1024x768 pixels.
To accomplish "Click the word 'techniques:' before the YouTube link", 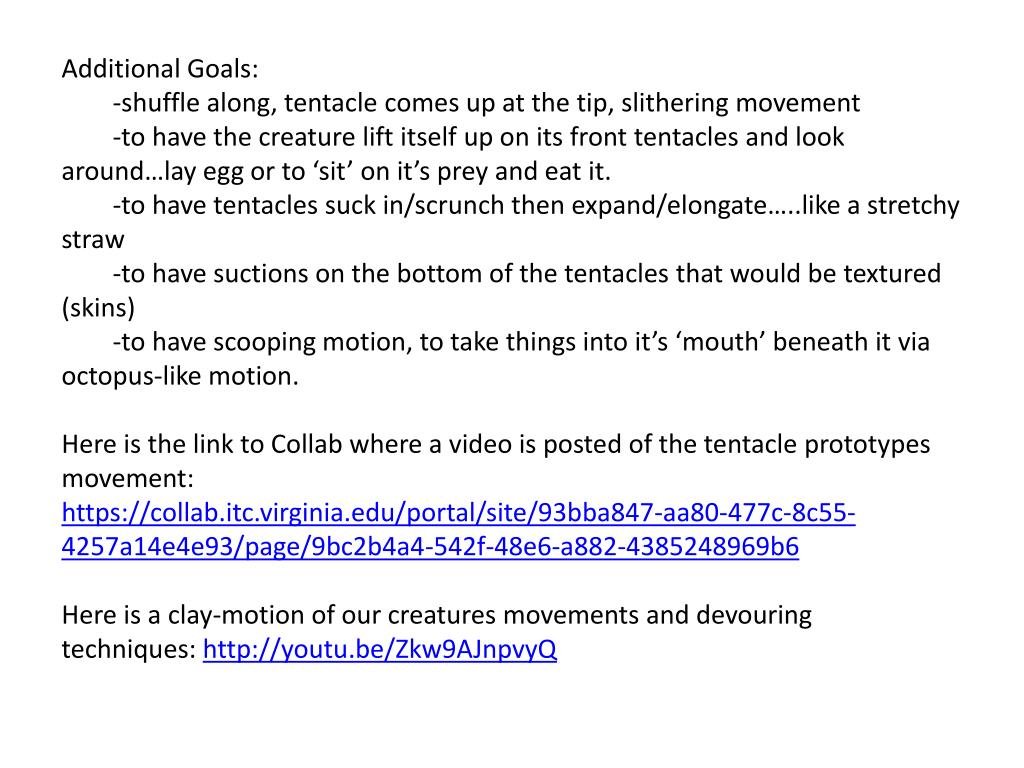I will [129, 649].
